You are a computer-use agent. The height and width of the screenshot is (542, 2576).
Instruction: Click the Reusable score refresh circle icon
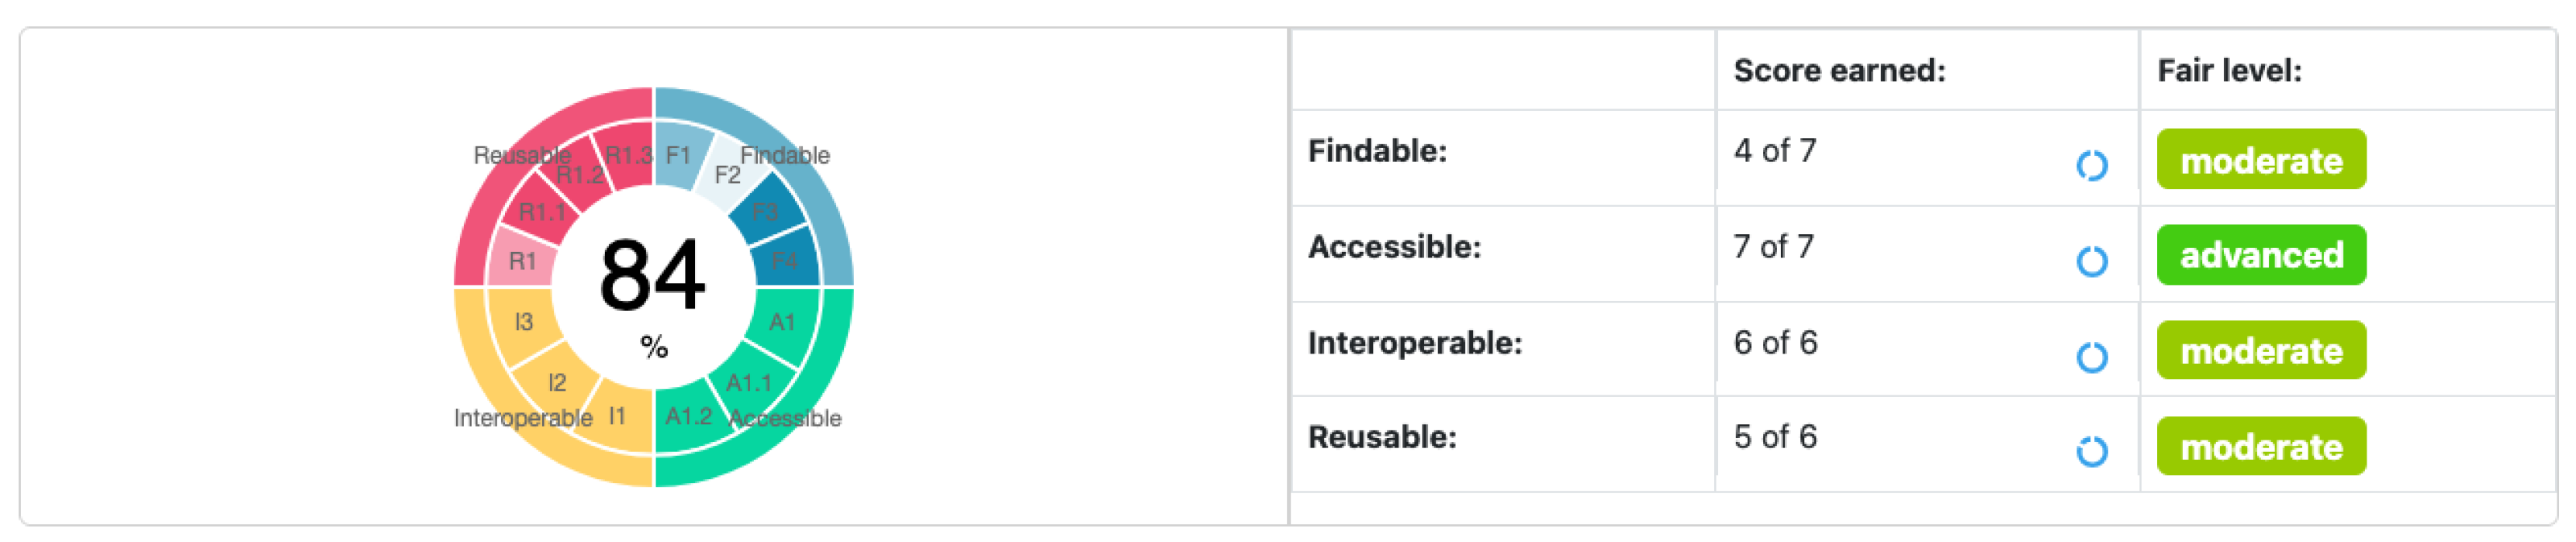coord(2091,452)
